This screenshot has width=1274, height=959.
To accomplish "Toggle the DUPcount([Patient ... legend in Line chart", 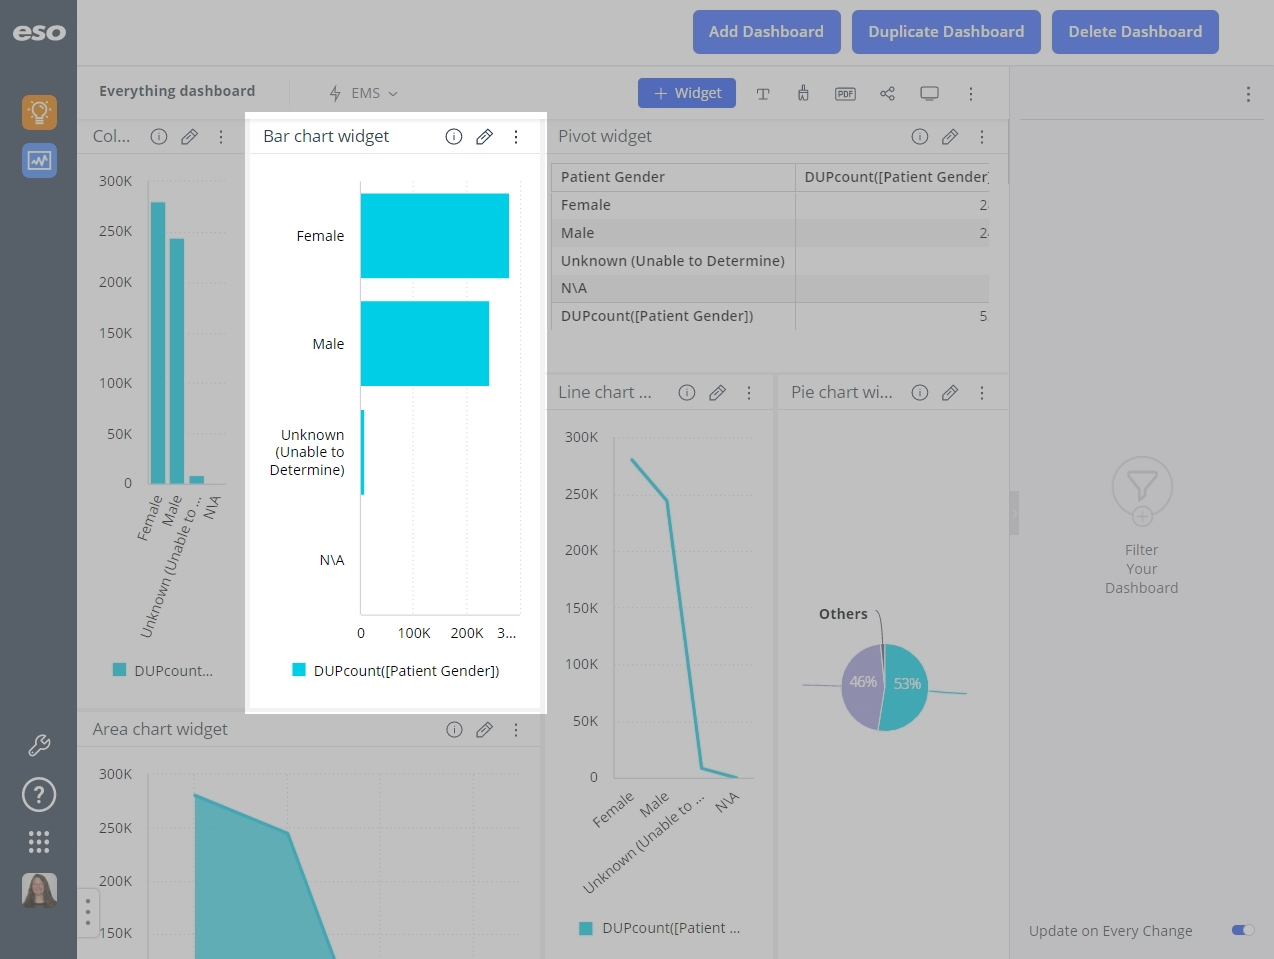I will (x=660, y=928).
